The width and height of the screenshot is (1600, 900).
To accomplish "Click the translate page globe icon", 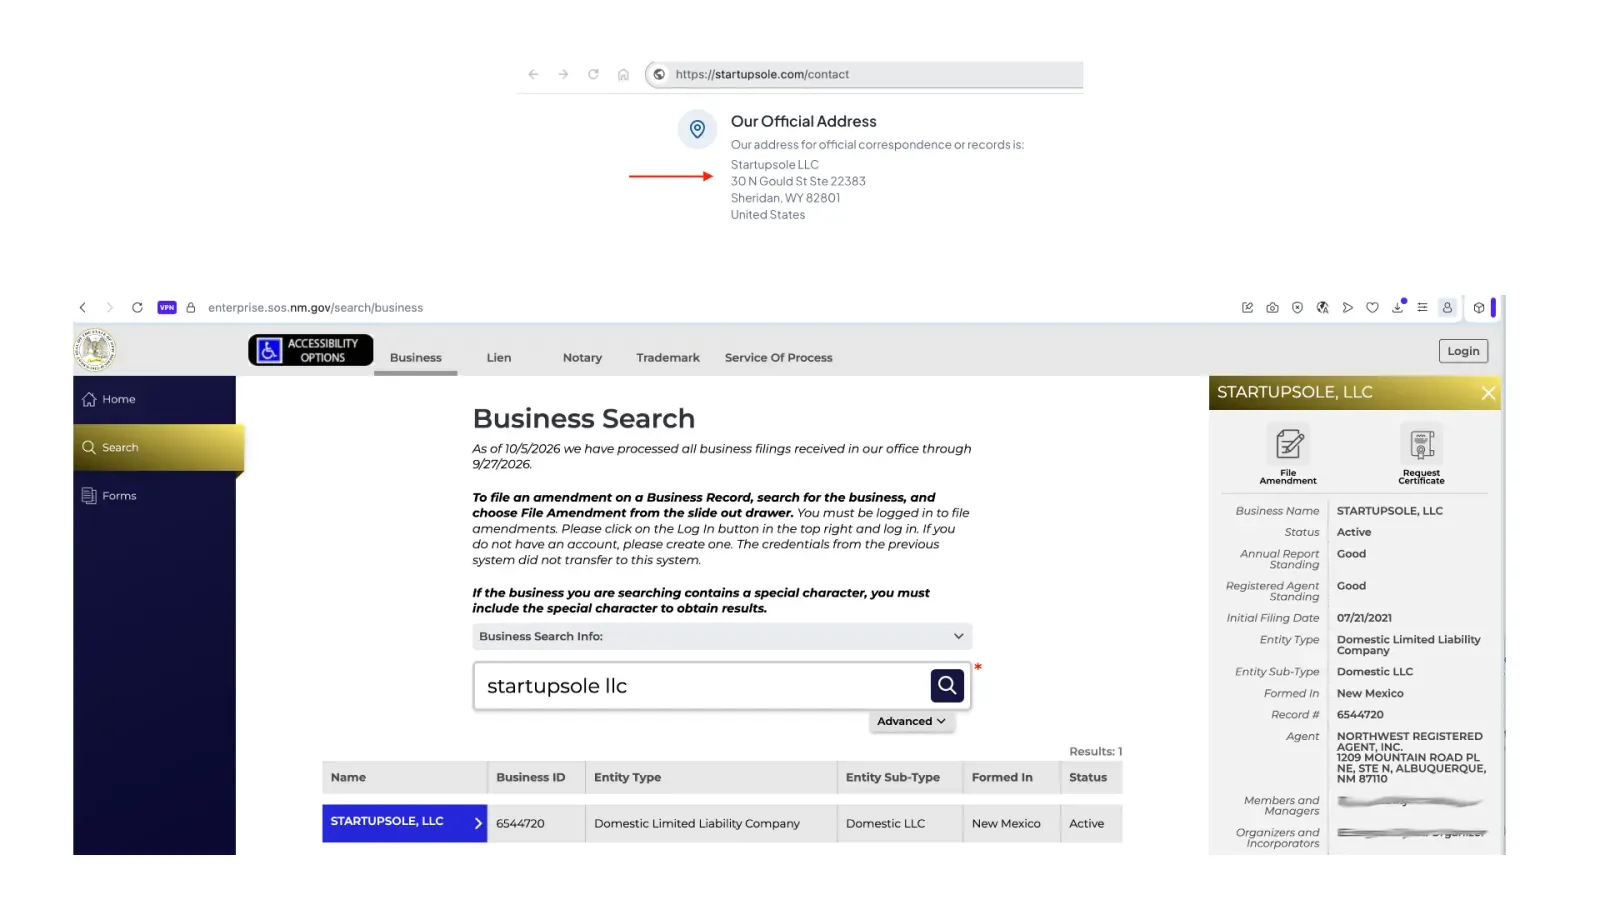I will [1322, 308].
